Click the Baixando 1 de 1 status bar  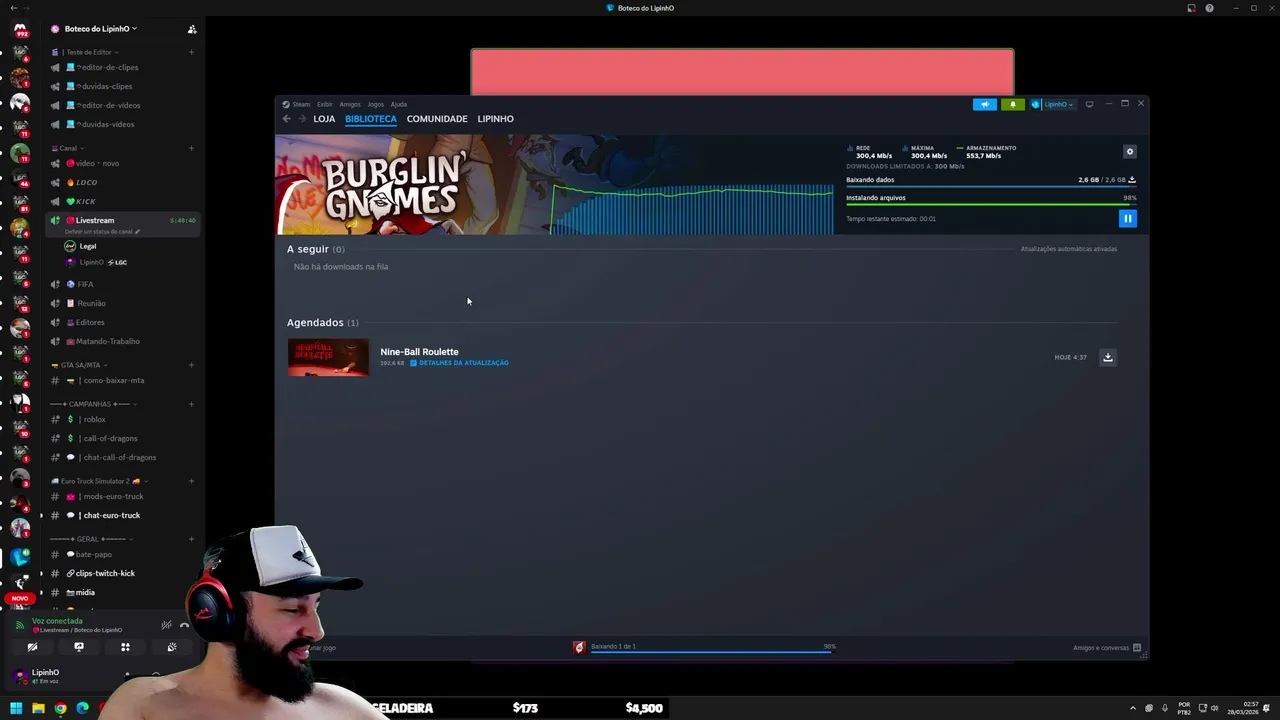pyautogui.click(x=704, y=648)
